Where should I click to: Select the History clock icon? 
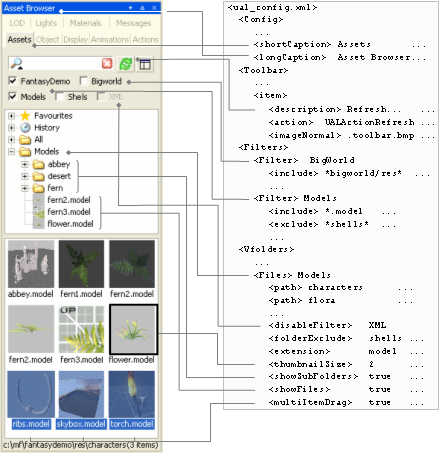tap(25, 128)
